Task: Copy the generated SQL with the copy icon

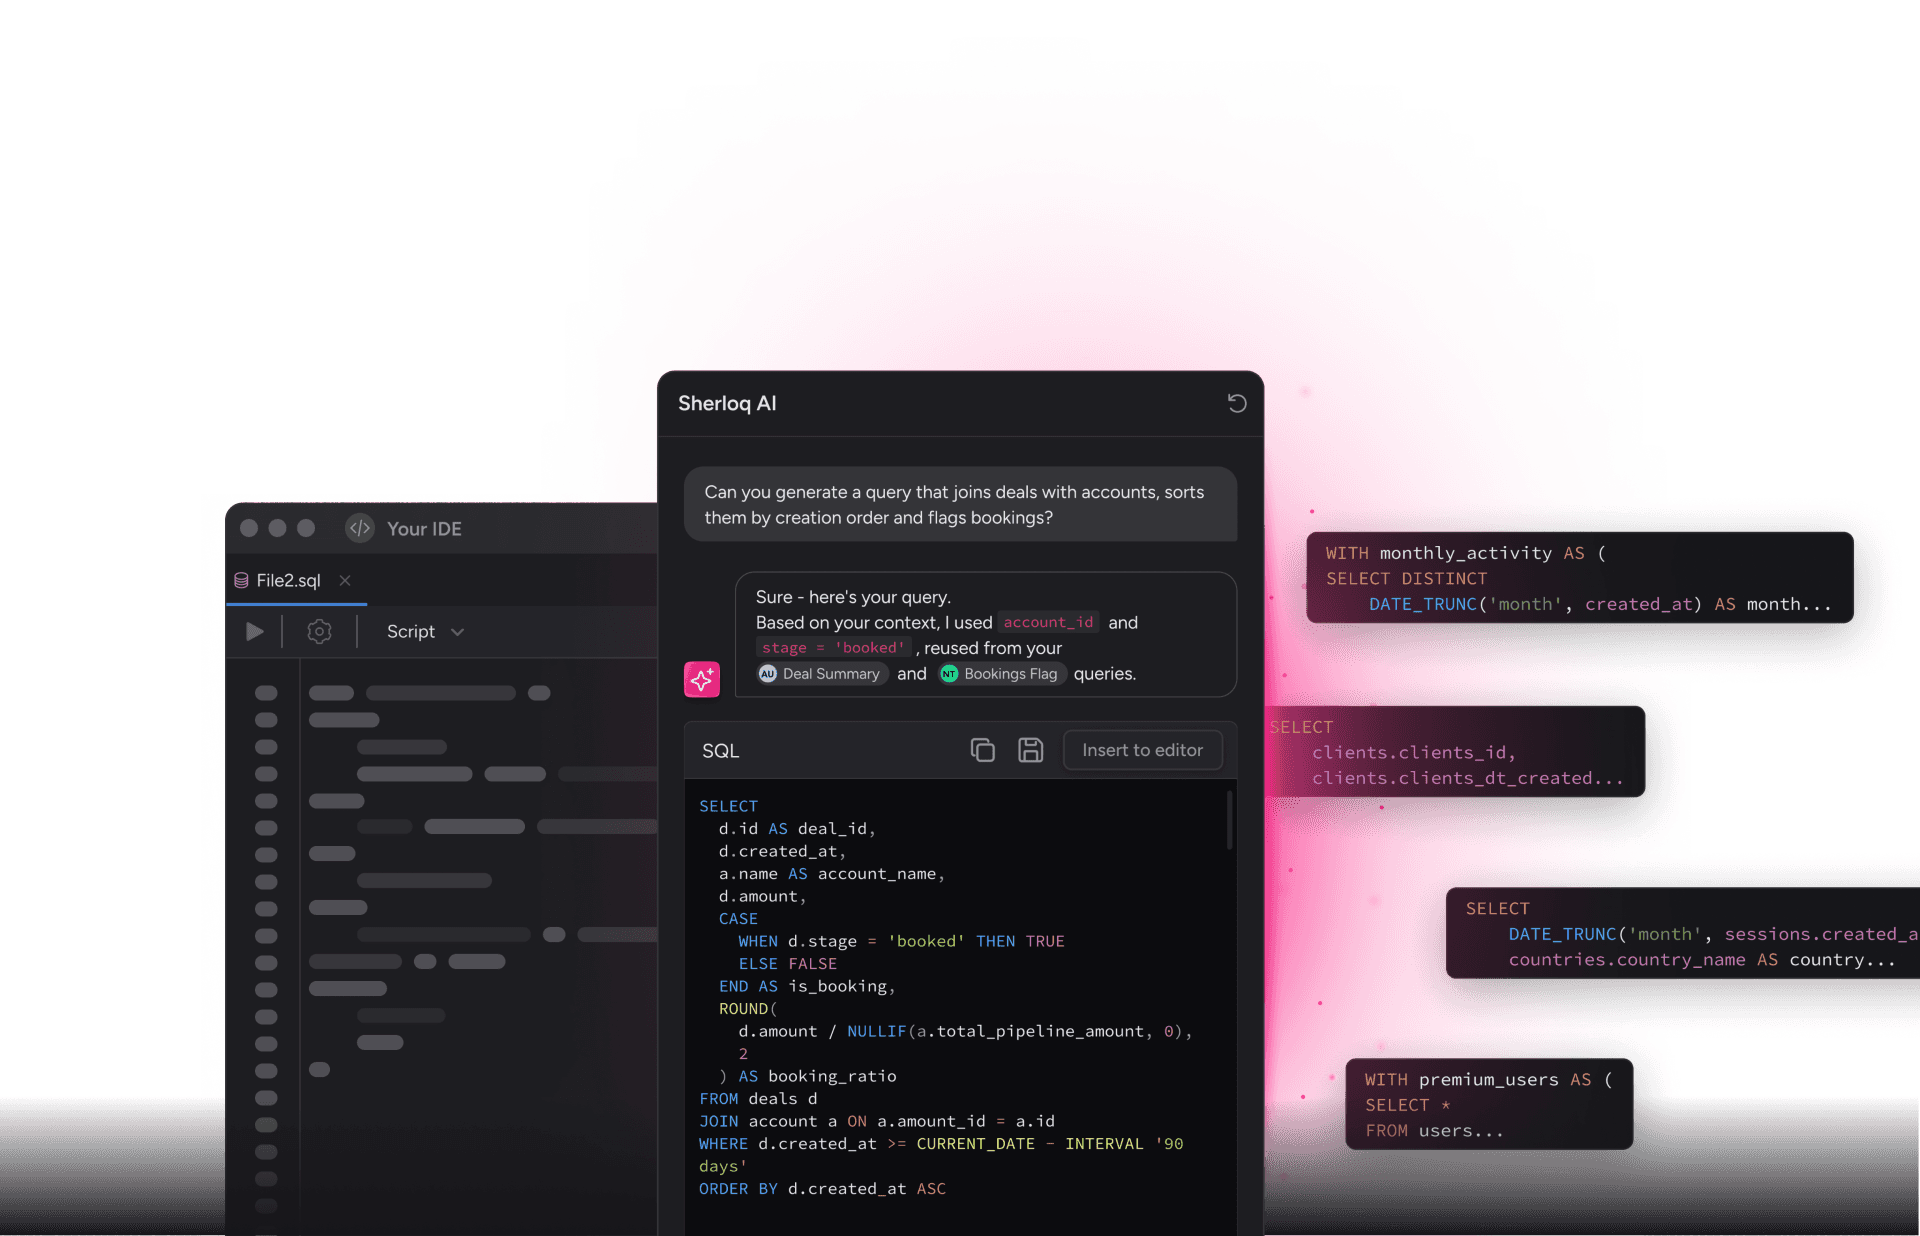Action: [982, 750]
